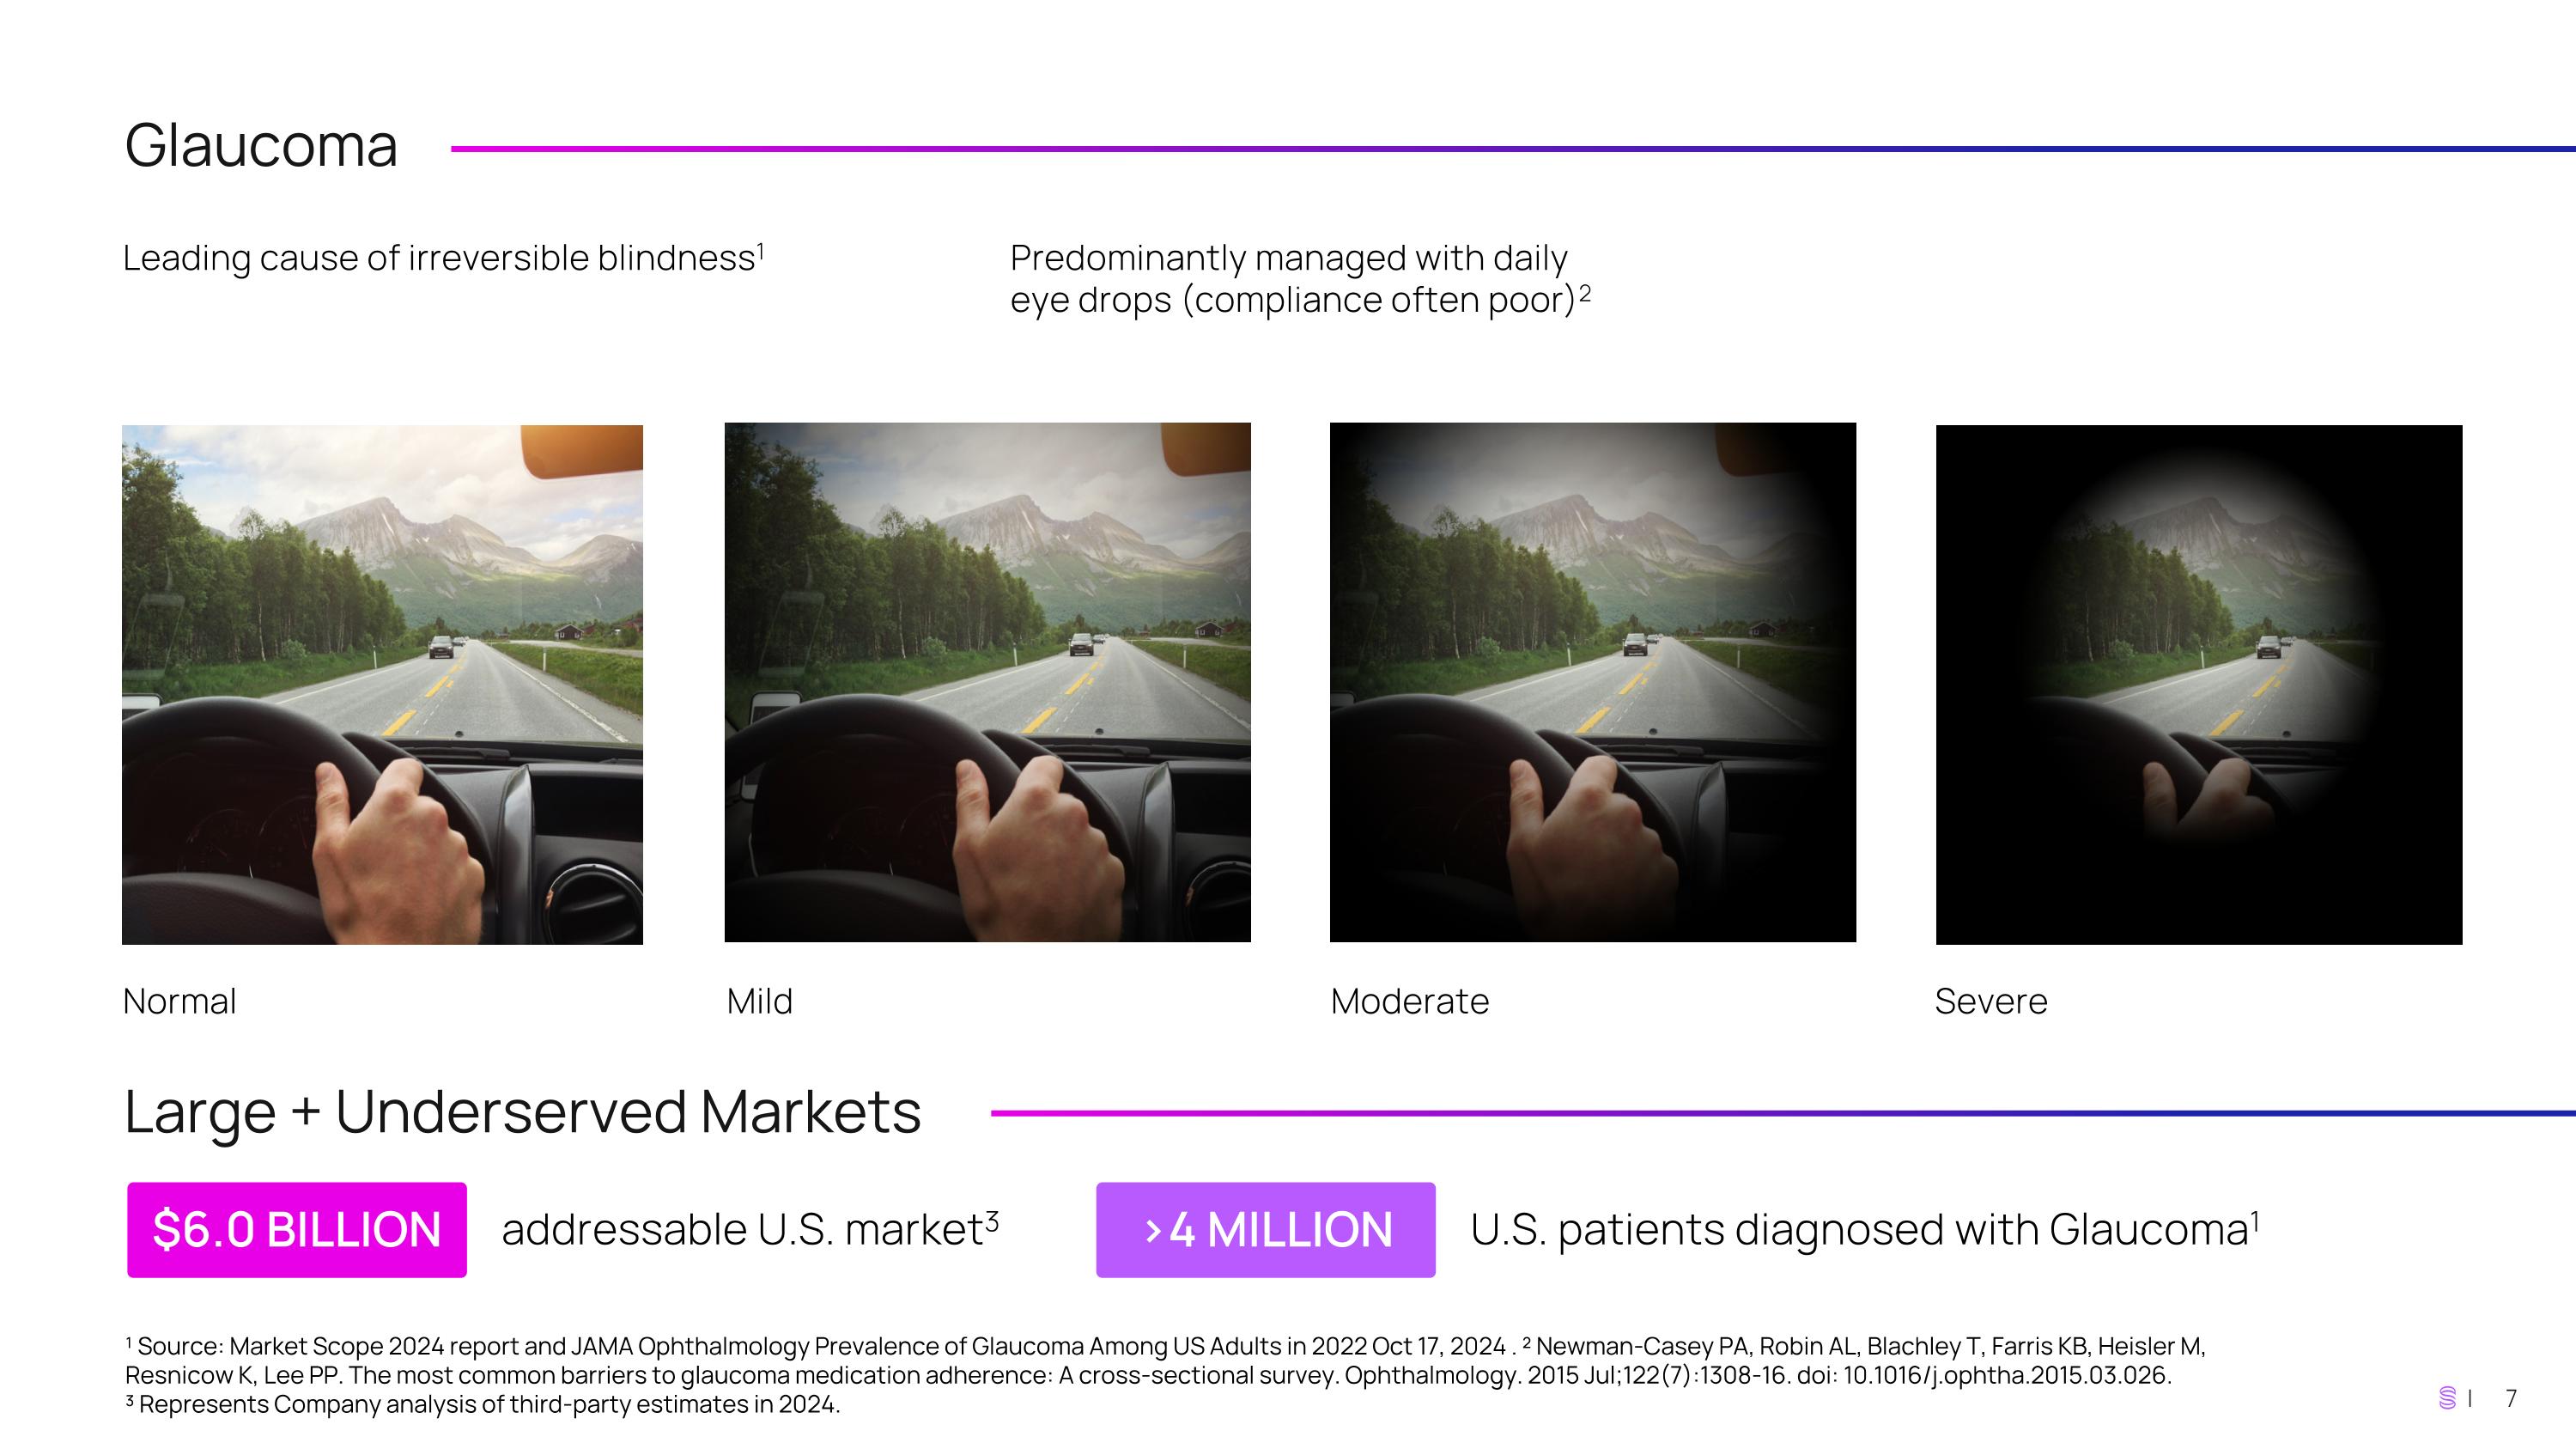Select the Normal vision driving photo

pos(382,684)
